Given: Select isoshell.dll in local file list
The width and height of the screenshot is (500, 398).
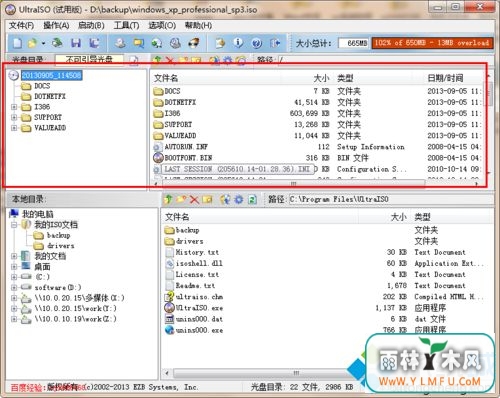Looking at the screenshot, I should 199,263.
